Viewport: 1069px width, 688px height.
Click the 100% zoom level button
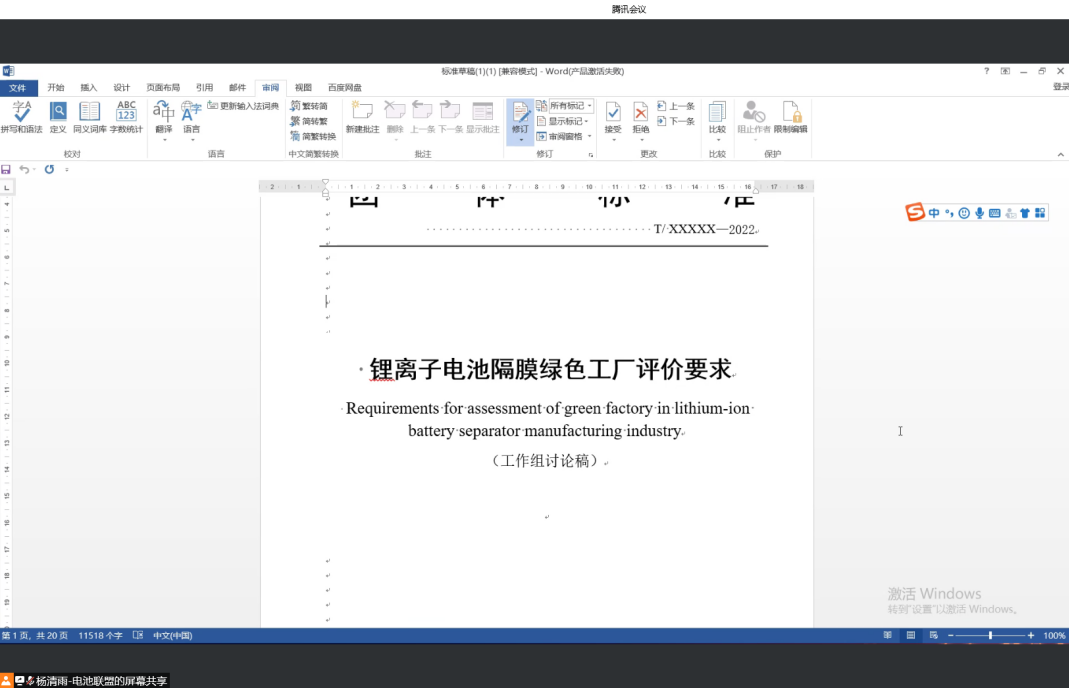pyautogui.click(x=1054, y=635)
